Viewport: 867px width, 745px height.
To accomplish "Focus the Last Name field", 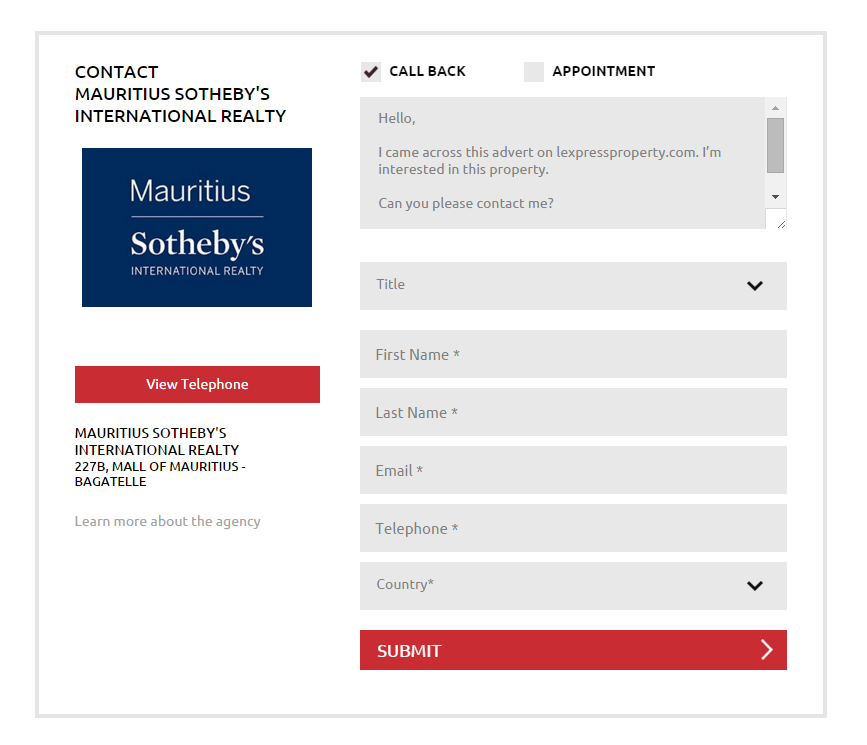I will [573, 412].
